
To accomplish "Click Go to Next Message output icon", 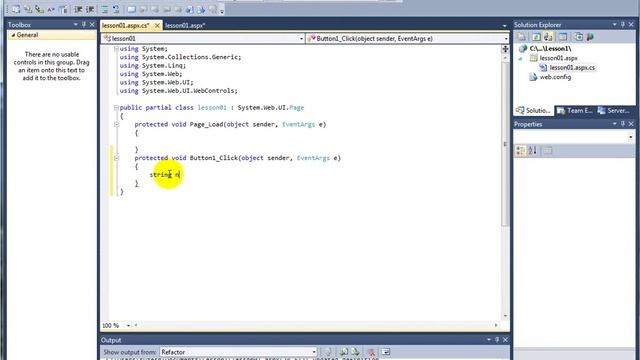I will point(355,352).
